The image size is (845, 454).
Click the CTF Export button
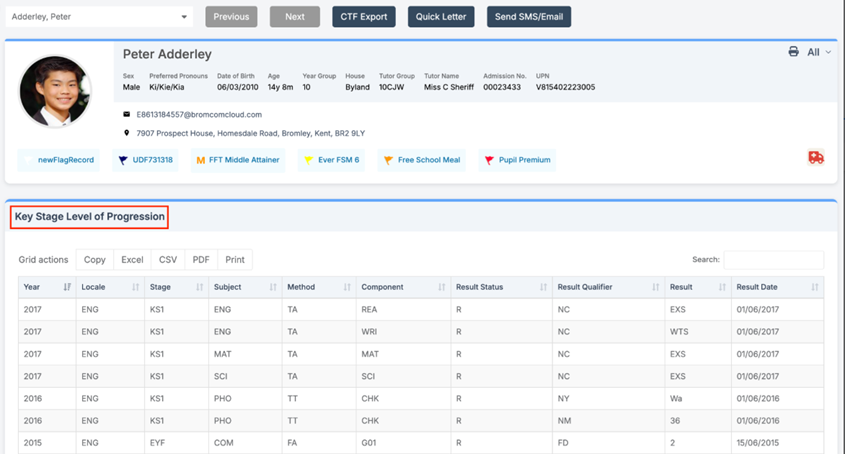pyautogui.click(x=363, y=17)
